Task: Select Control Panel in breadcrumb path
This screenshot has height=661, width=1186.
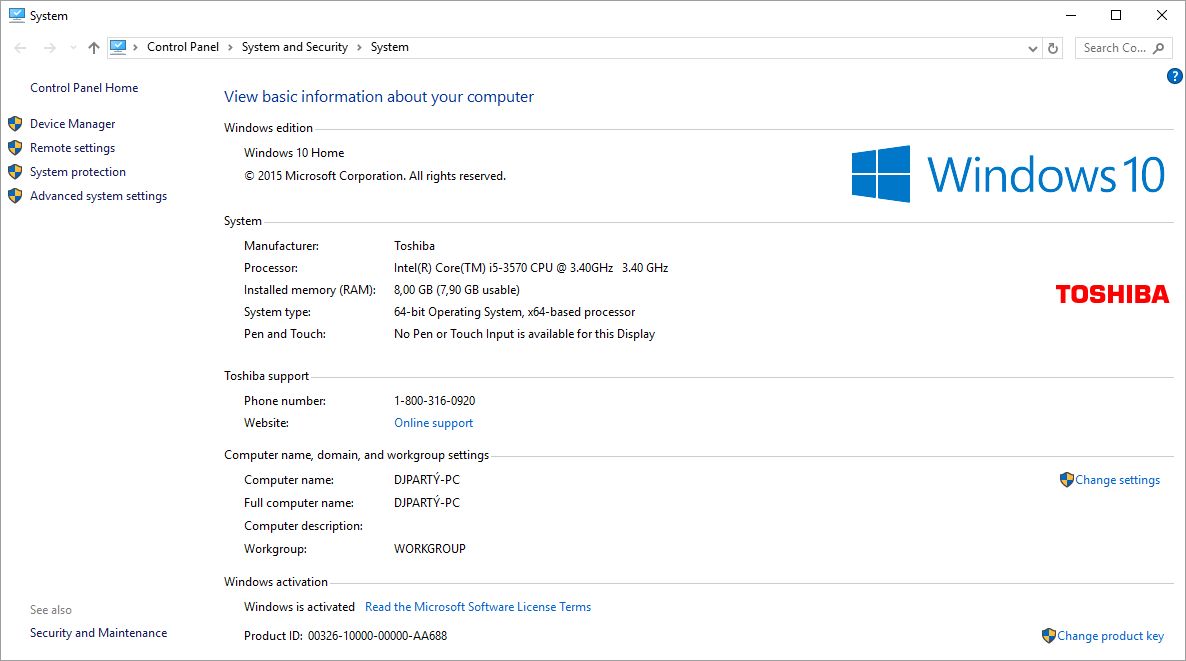Action: tap(182, 47)
